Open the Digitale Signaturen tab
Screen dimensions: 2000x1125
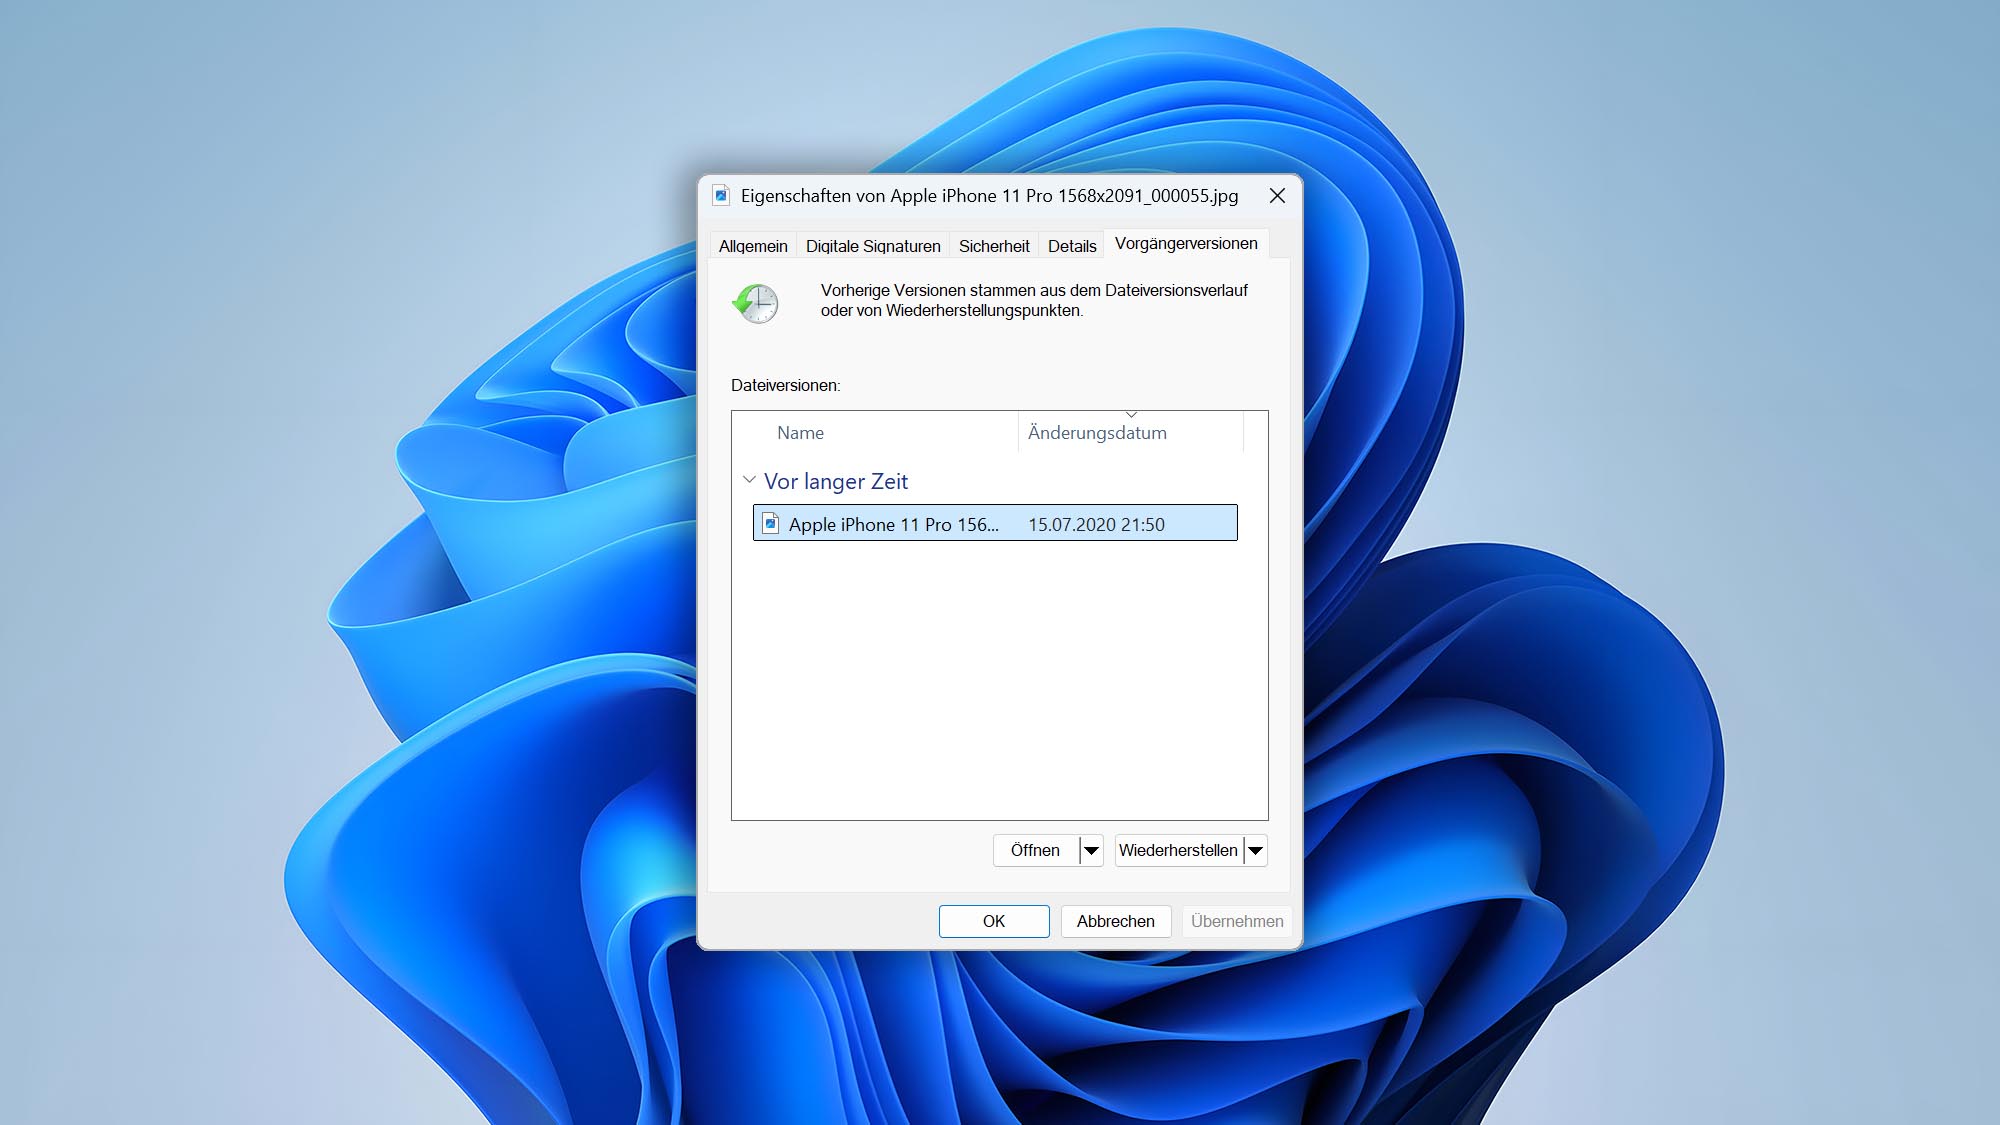(873, 246)
